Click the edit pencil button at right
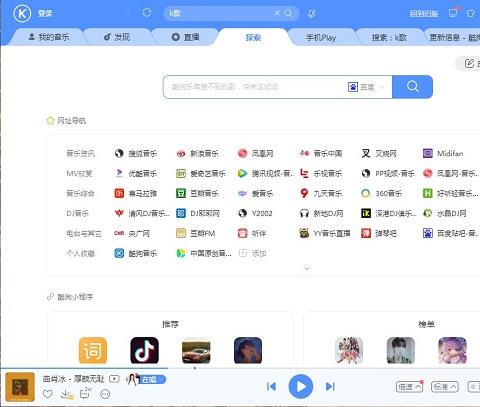 point(469,63)
